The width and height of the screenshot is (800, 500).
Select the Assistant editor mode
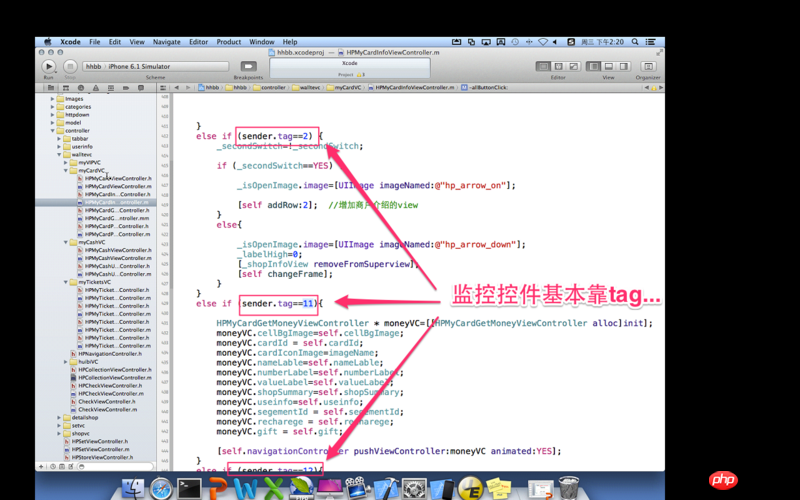[559, 66]
